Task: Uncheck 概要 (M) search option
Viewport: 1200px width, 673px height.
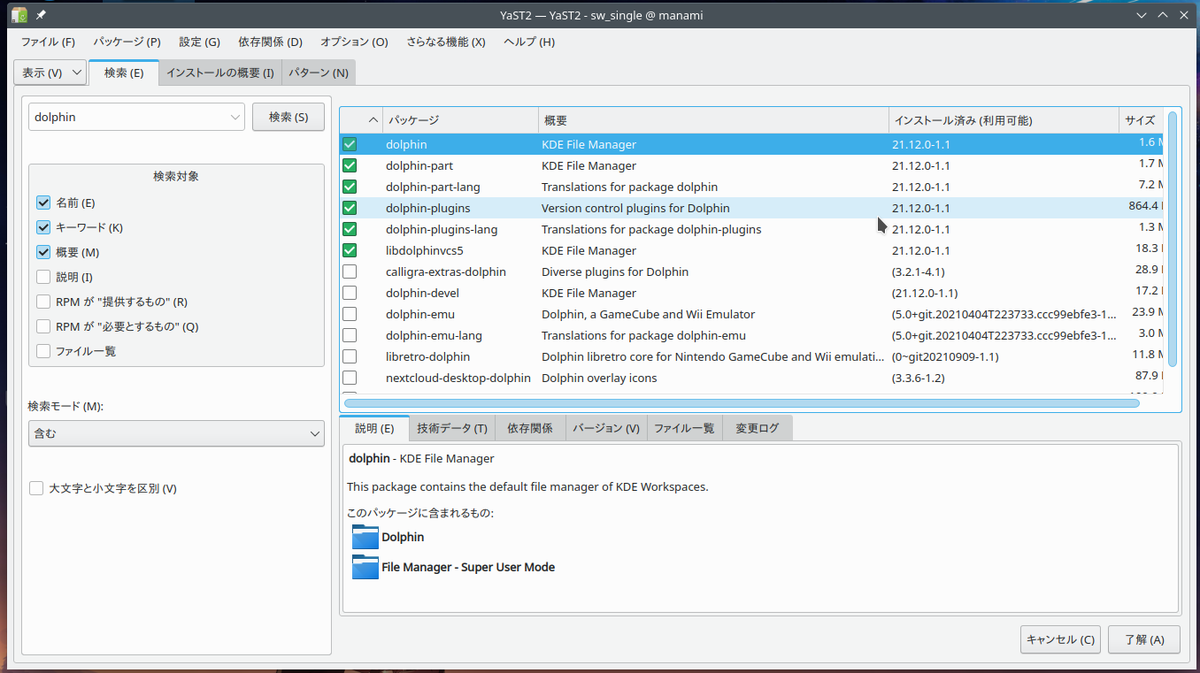Action: (43, 252)
